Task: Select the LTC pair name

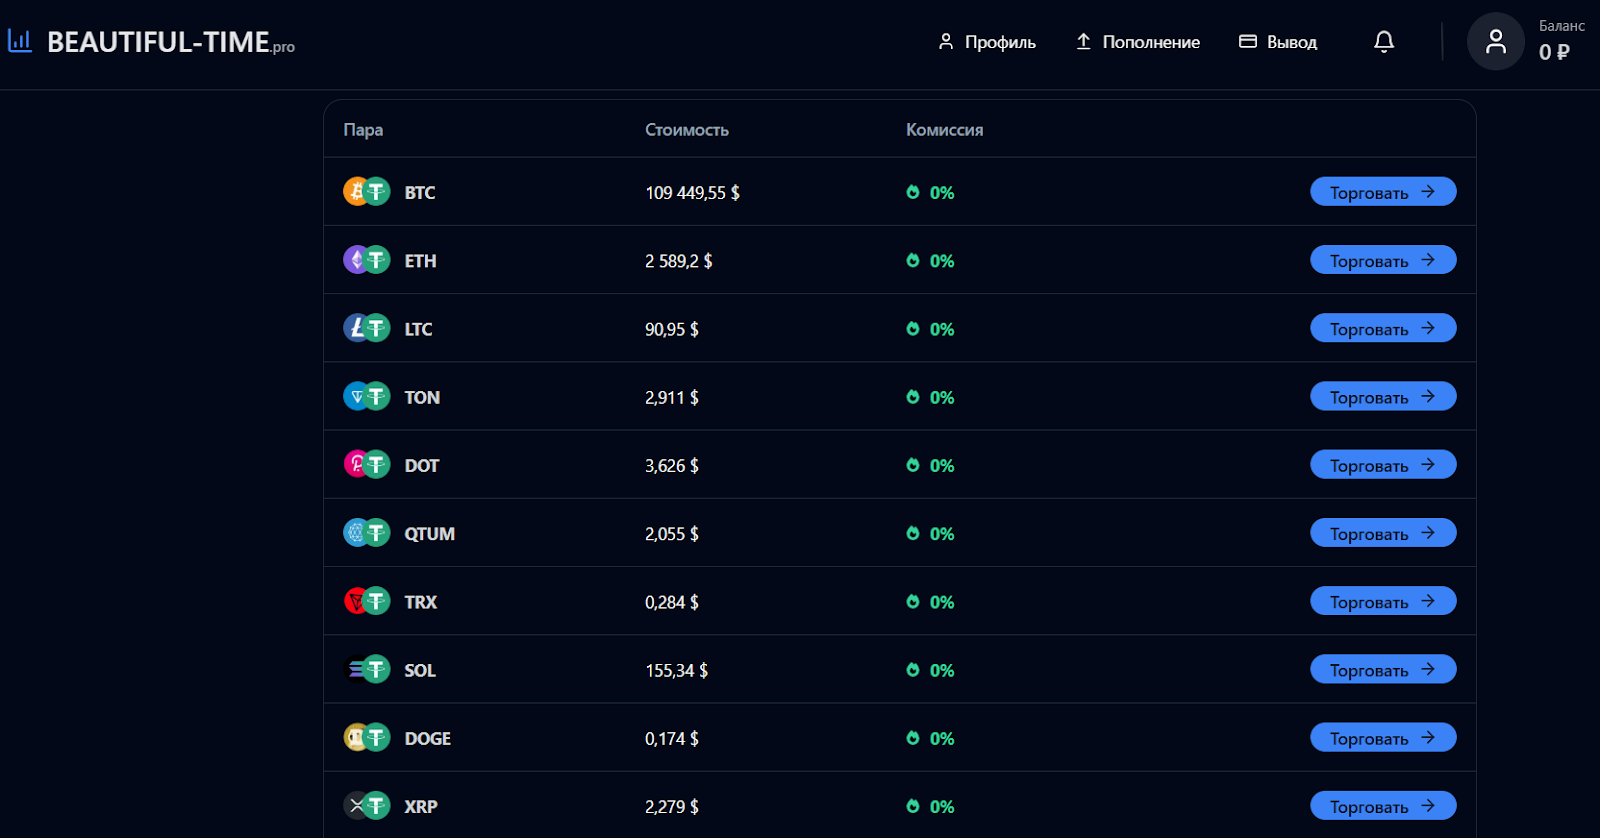Action: click(x=418, y=329)
